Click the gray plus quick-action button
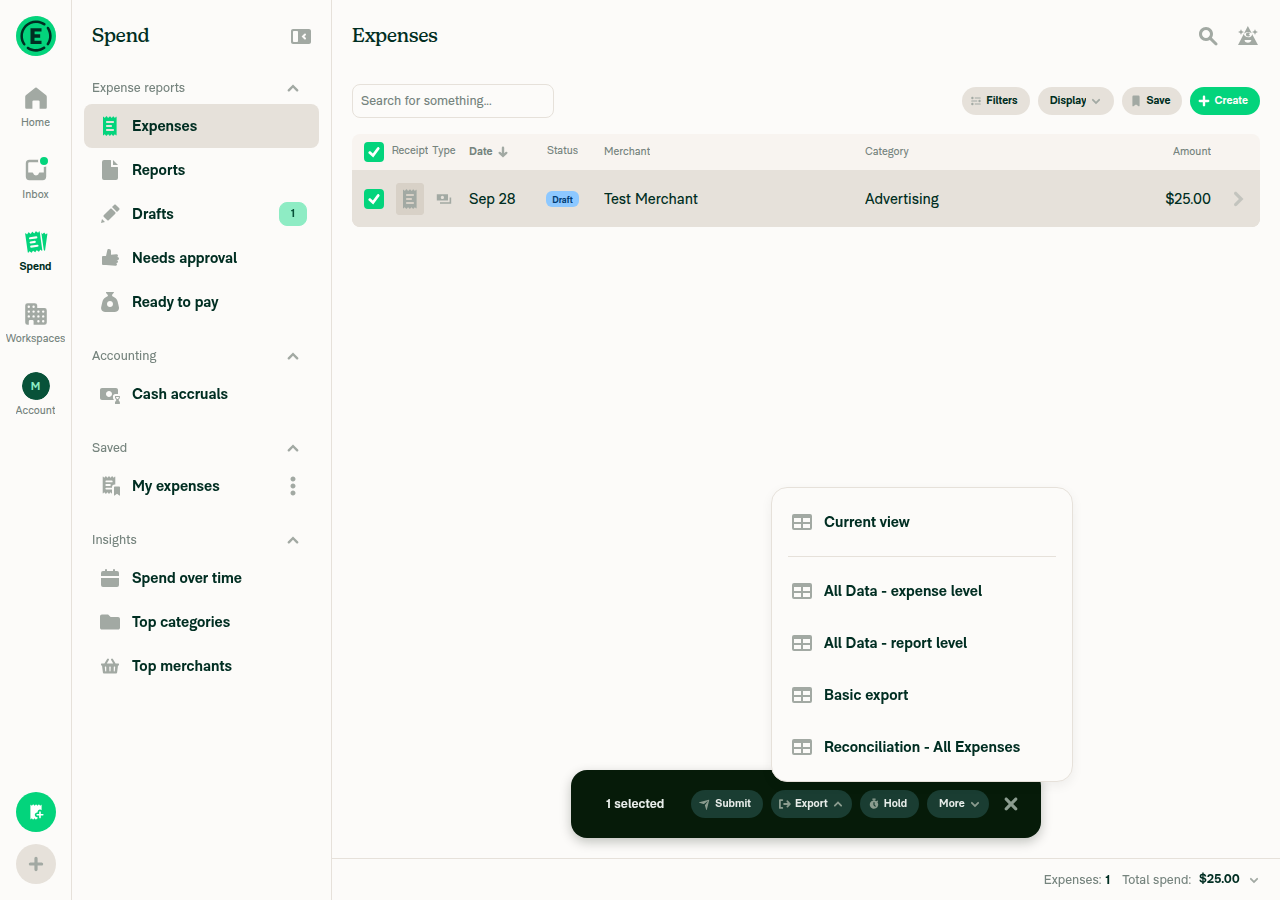Viewport: 1280px width, 900px height. click(36, 864)
